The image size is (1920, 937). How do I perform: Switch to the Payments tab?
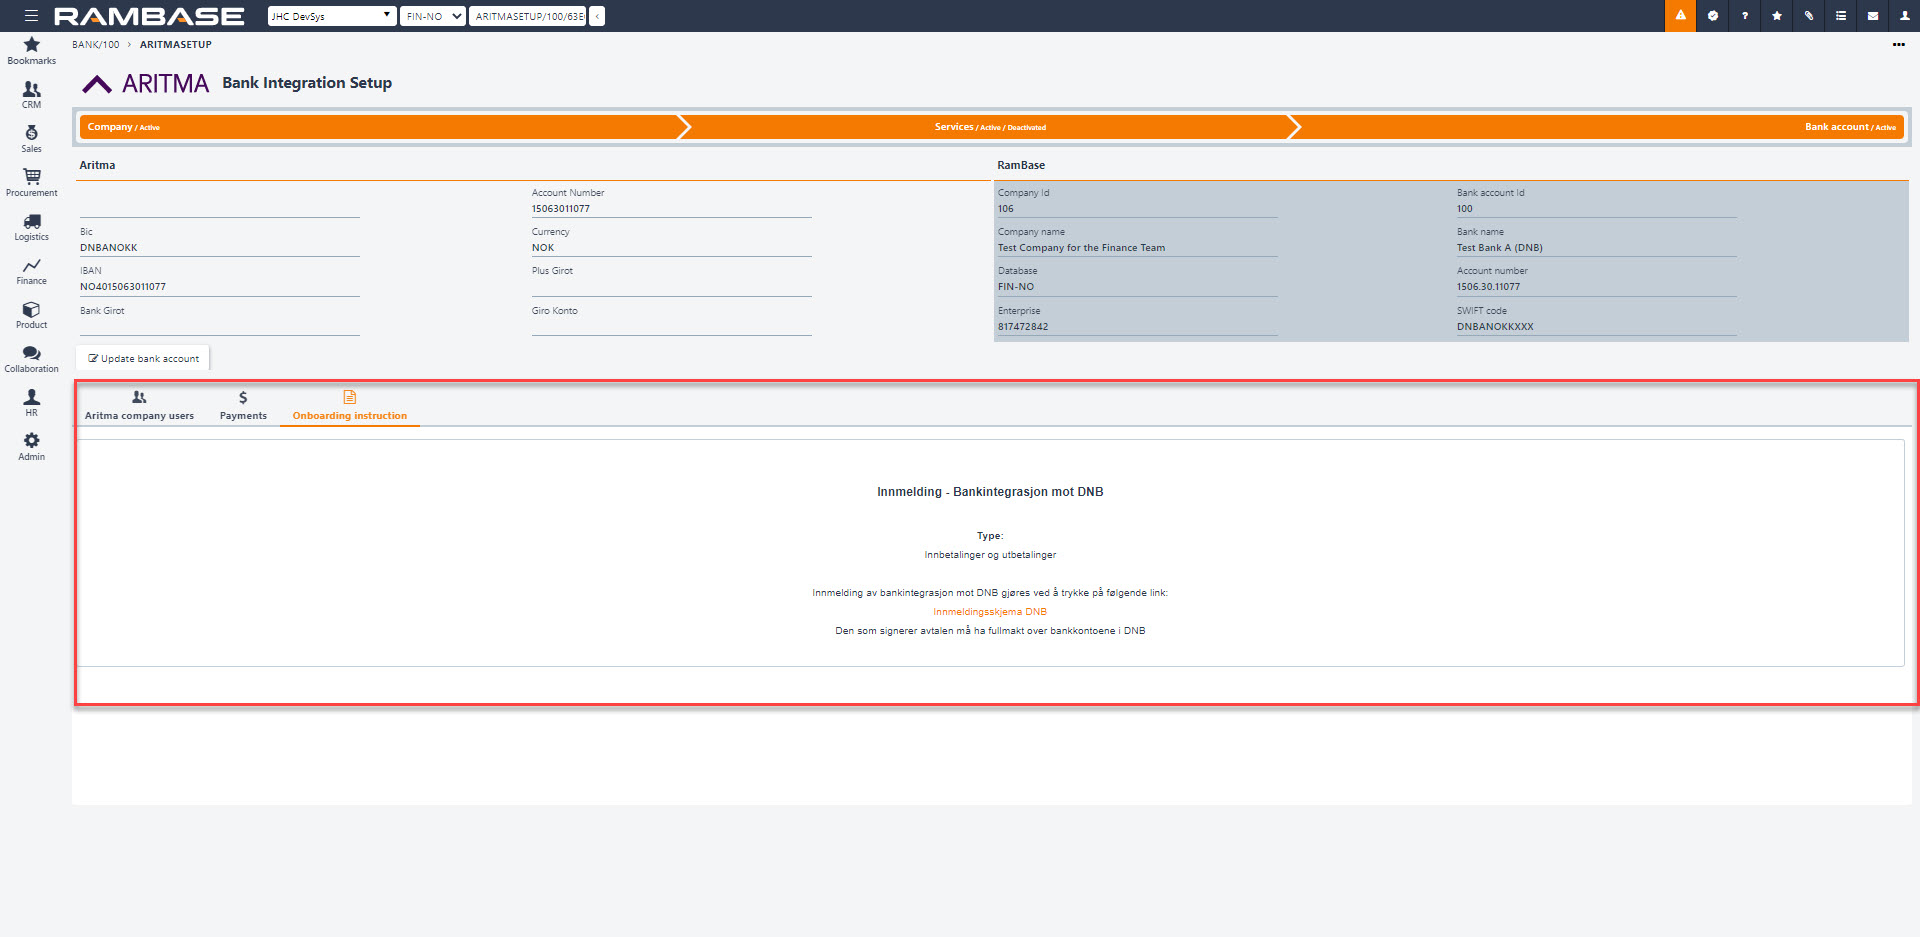point(243,406)
